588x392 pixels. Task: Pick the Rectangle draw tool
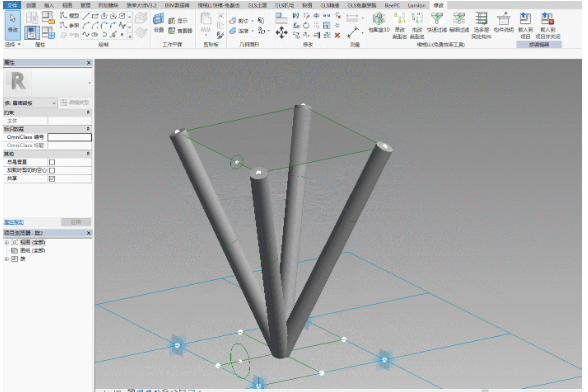95,16
